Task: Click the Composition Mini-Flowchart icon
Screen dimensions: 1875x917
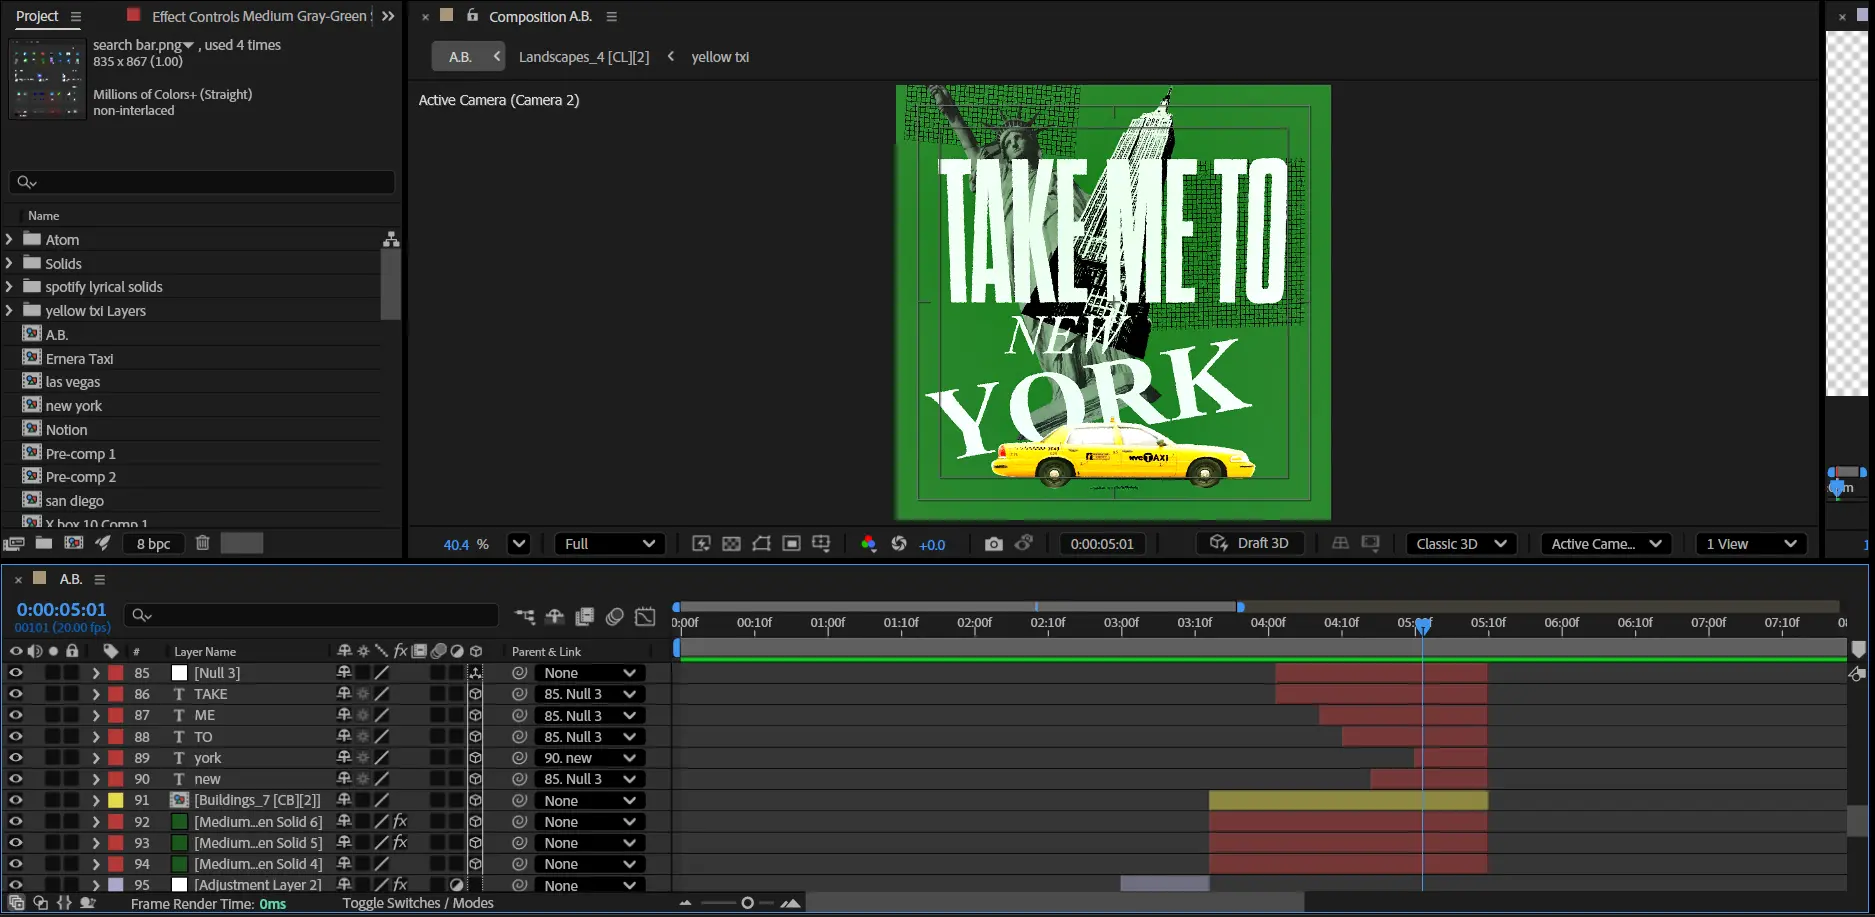Action: [x=525, y=616]
